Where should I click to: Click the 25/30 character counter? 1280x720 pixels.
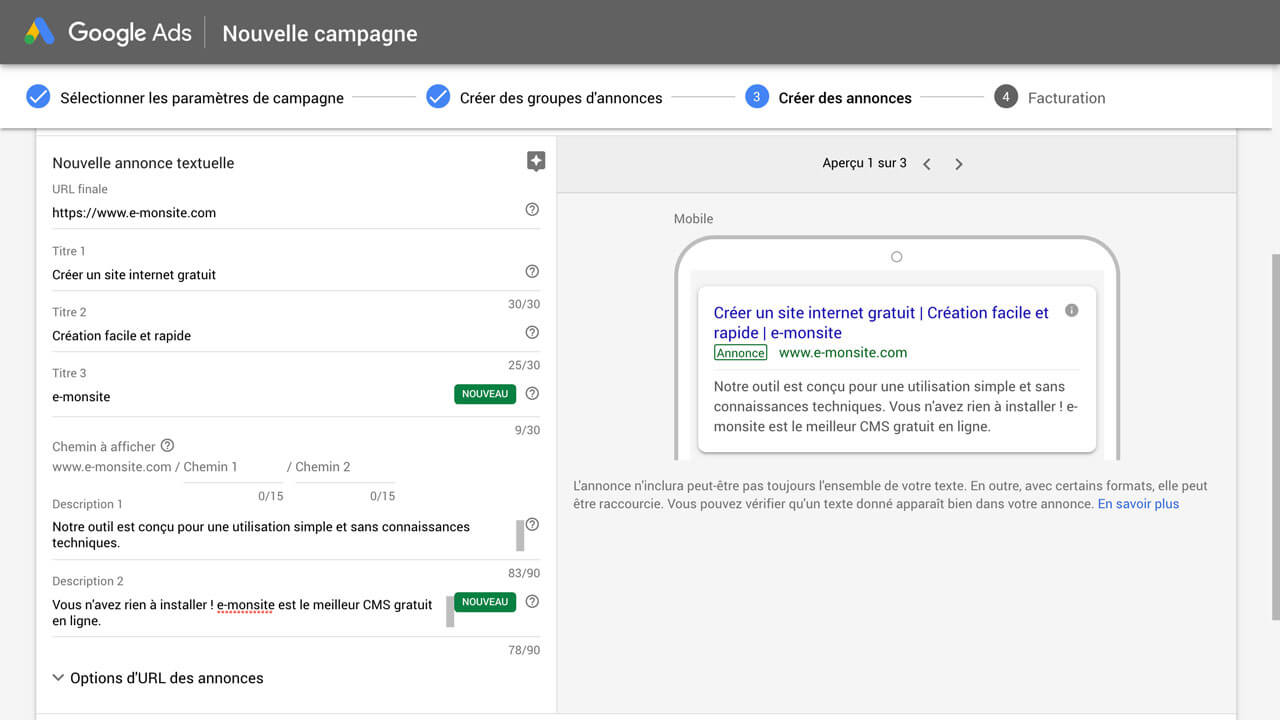(x=524, y=365)
